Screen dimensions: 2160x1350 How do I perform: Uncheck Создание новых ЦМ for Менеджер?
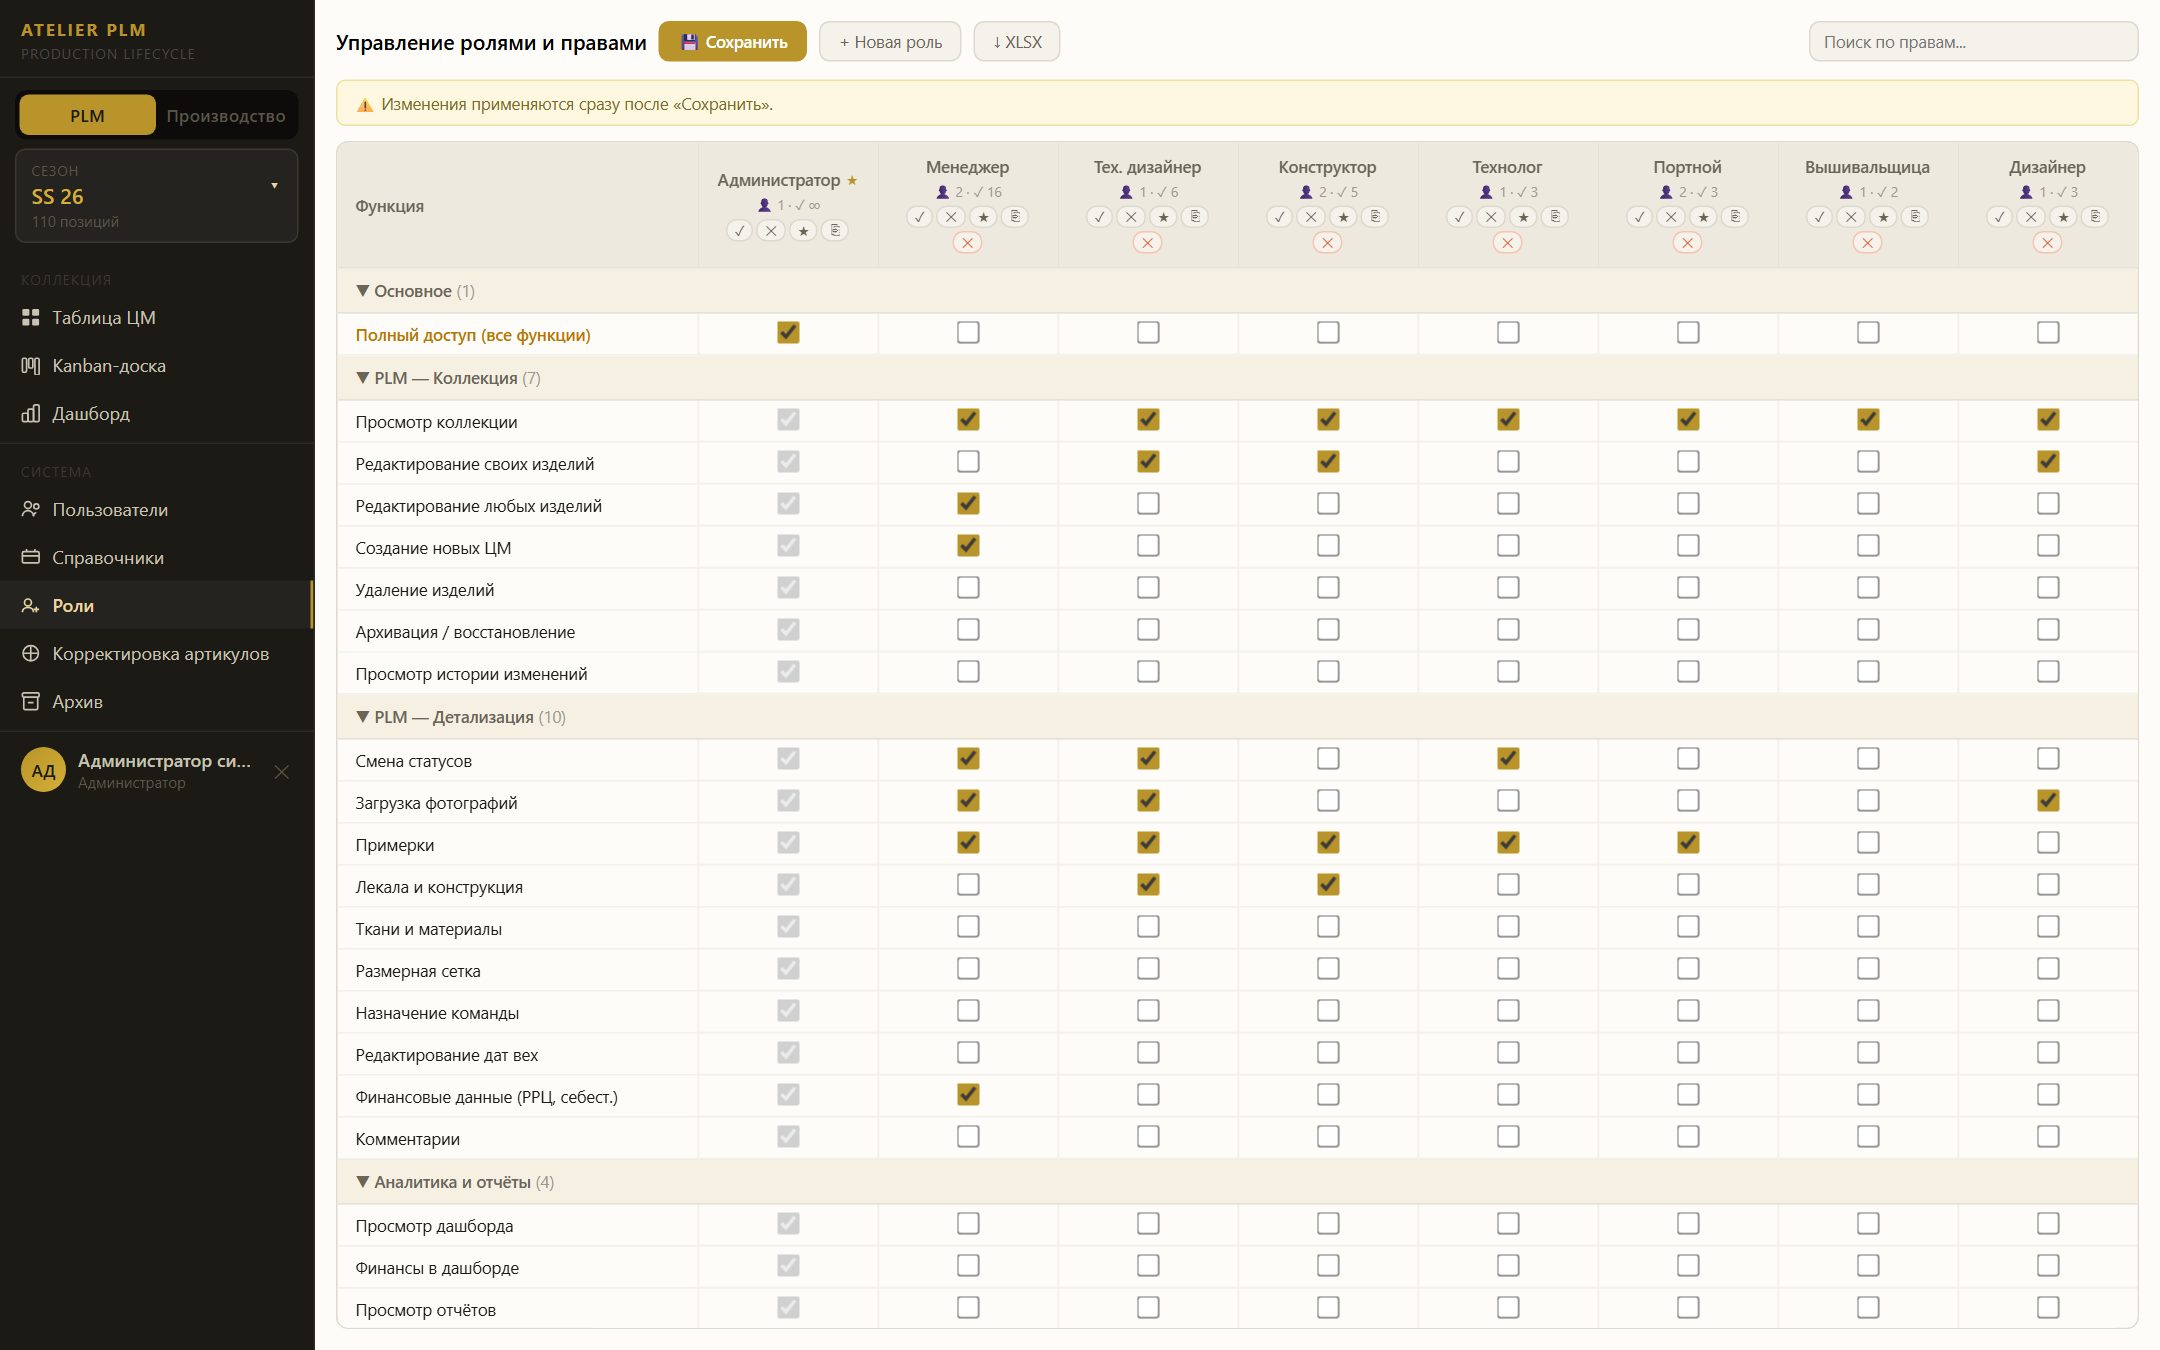tap(968, 545)
